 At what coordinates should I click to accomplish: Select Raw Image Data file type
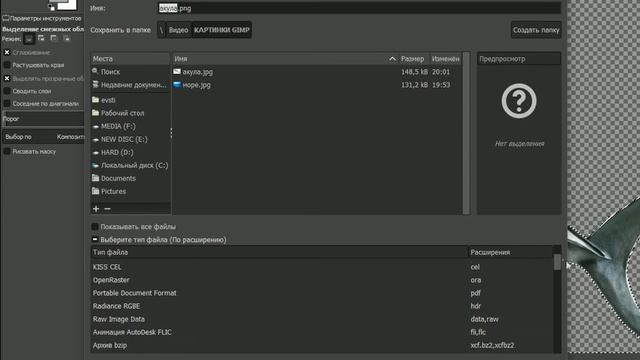click(322, 319)
